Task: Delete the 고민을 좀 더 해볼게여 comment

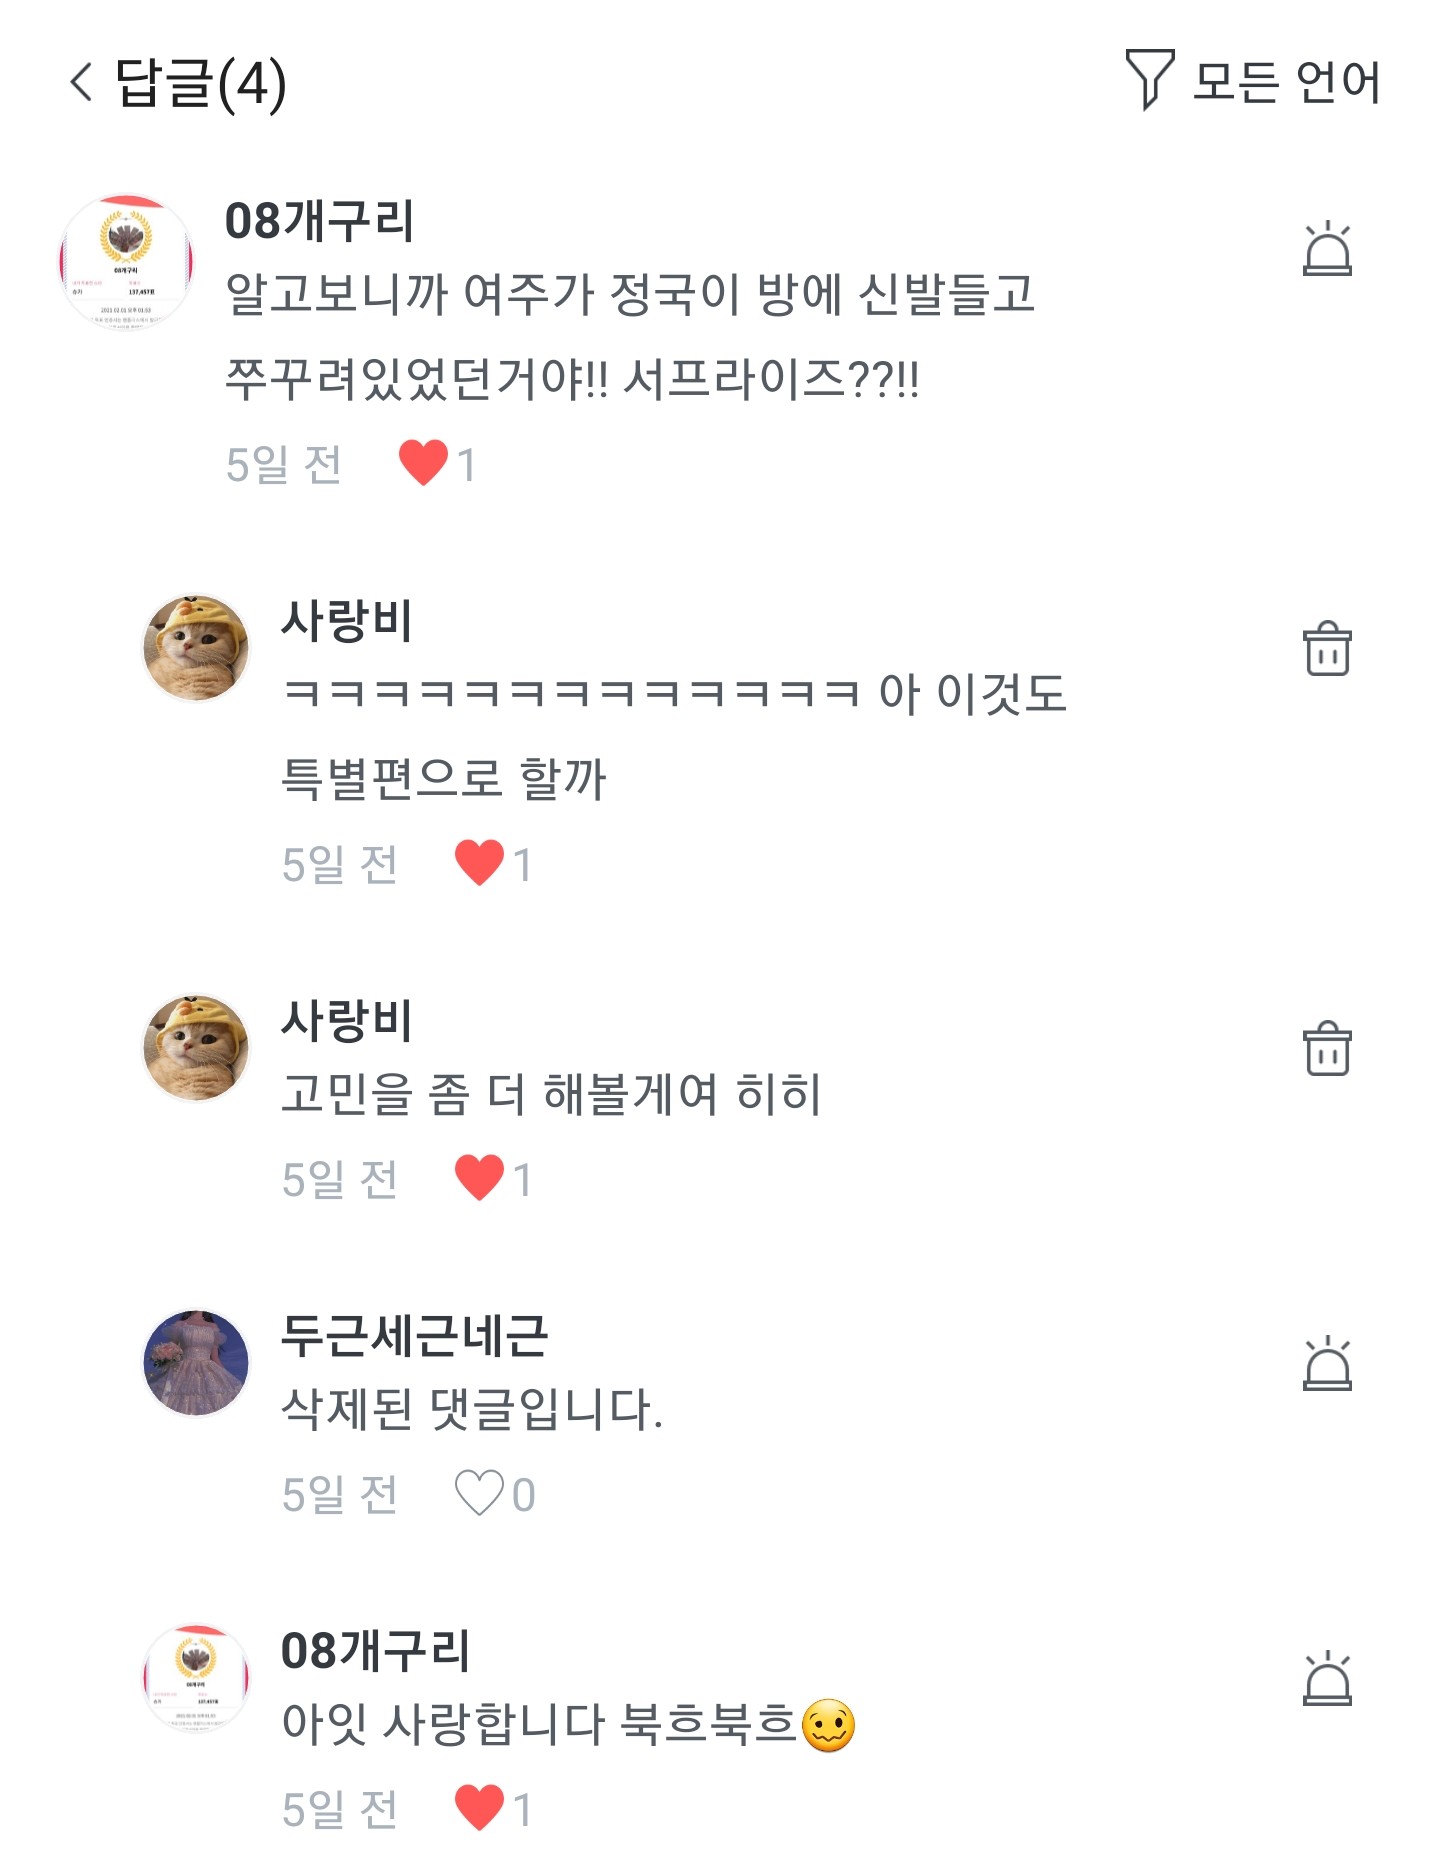Action: coord(1327,1049)
